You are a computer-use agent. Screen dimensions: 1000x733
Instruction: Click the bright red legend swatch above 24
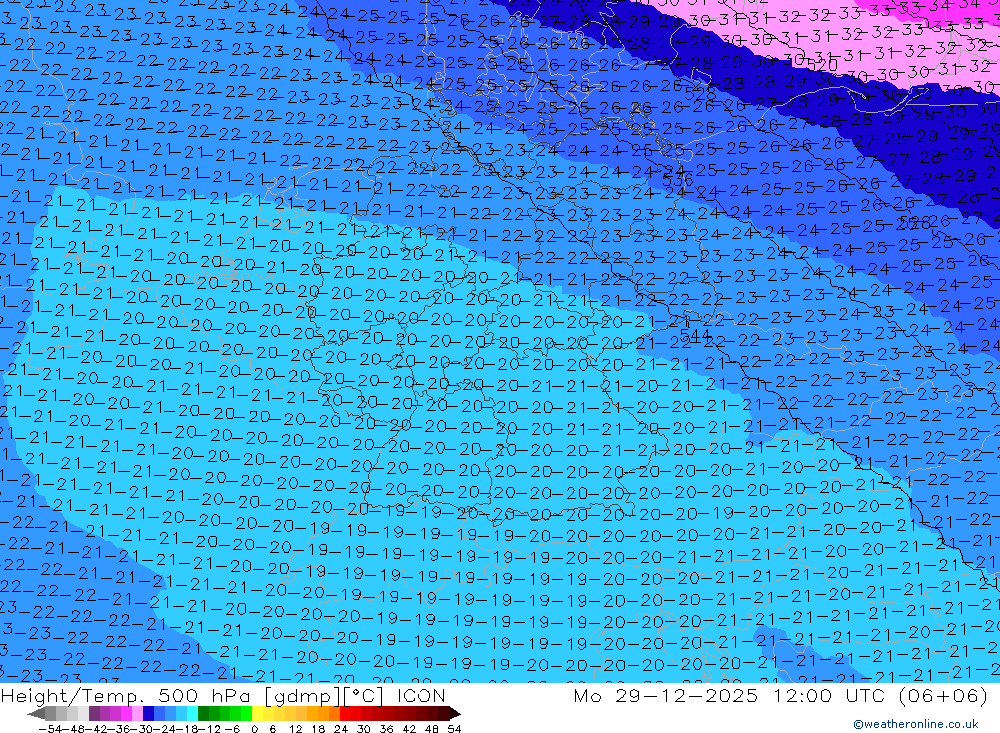point(345,713)
